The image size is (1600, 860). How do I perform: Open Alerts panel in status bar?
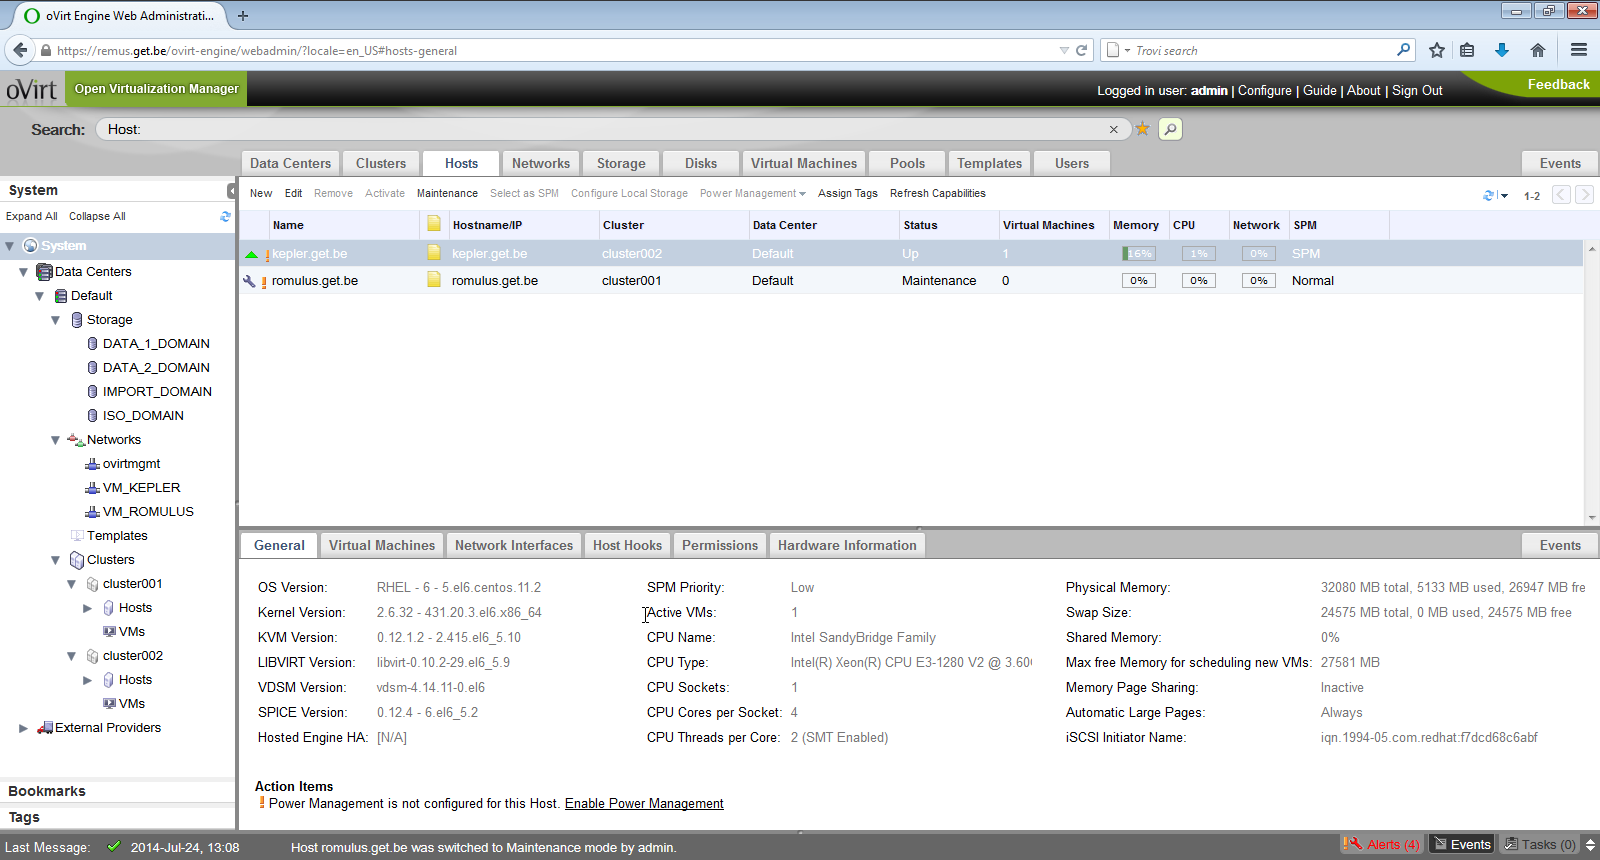[1382, 844]
